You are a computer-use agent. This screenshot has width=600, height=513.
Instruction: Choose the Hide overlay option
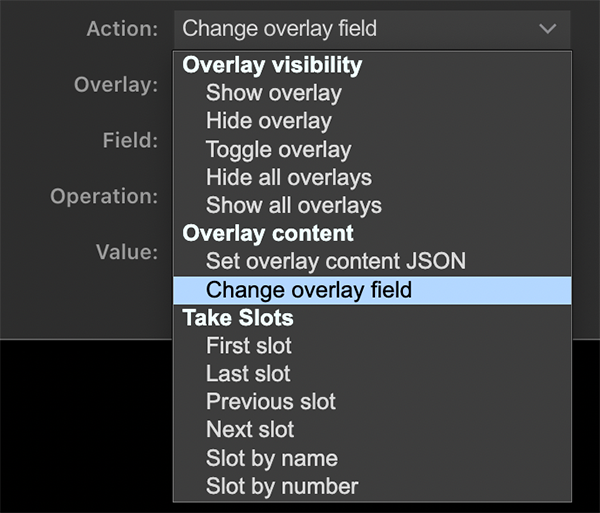(268, 121)
